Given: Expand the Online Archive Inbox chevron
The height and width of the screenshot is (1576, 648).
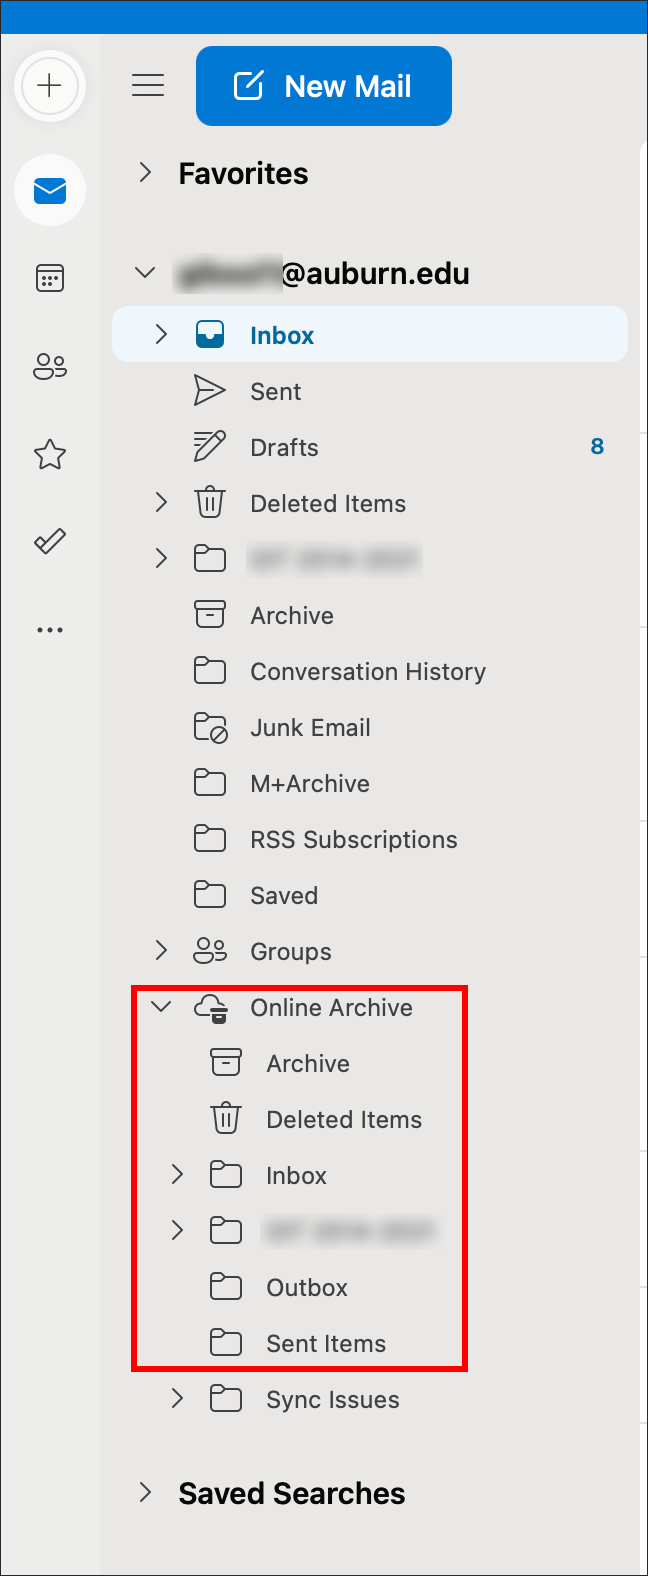Looking at the screenshot, I should 177,1175.
